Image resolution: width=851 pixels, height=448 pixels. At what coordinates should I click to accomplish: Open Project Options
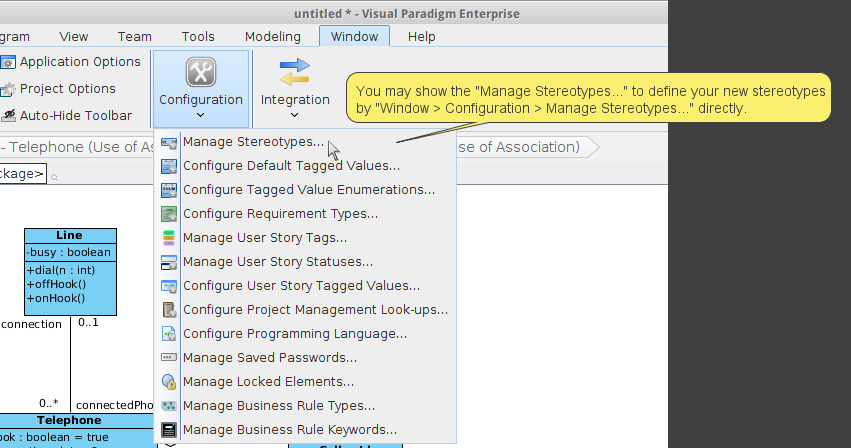[x=58, y=89]
